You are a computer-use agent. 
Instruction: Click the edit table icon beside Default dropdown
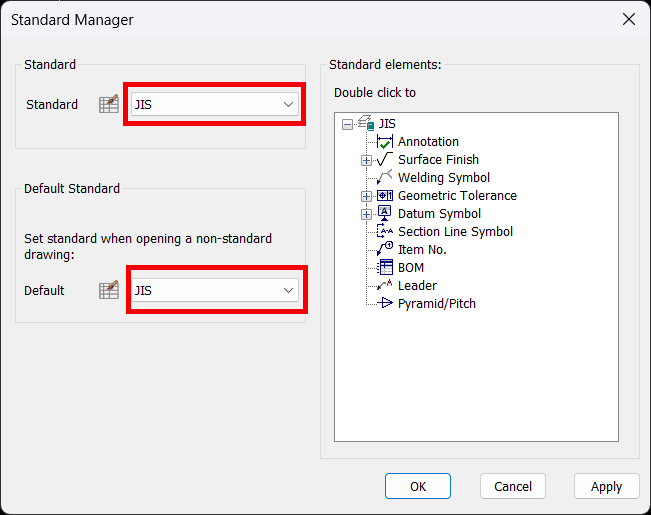click(x=109, y=290)
